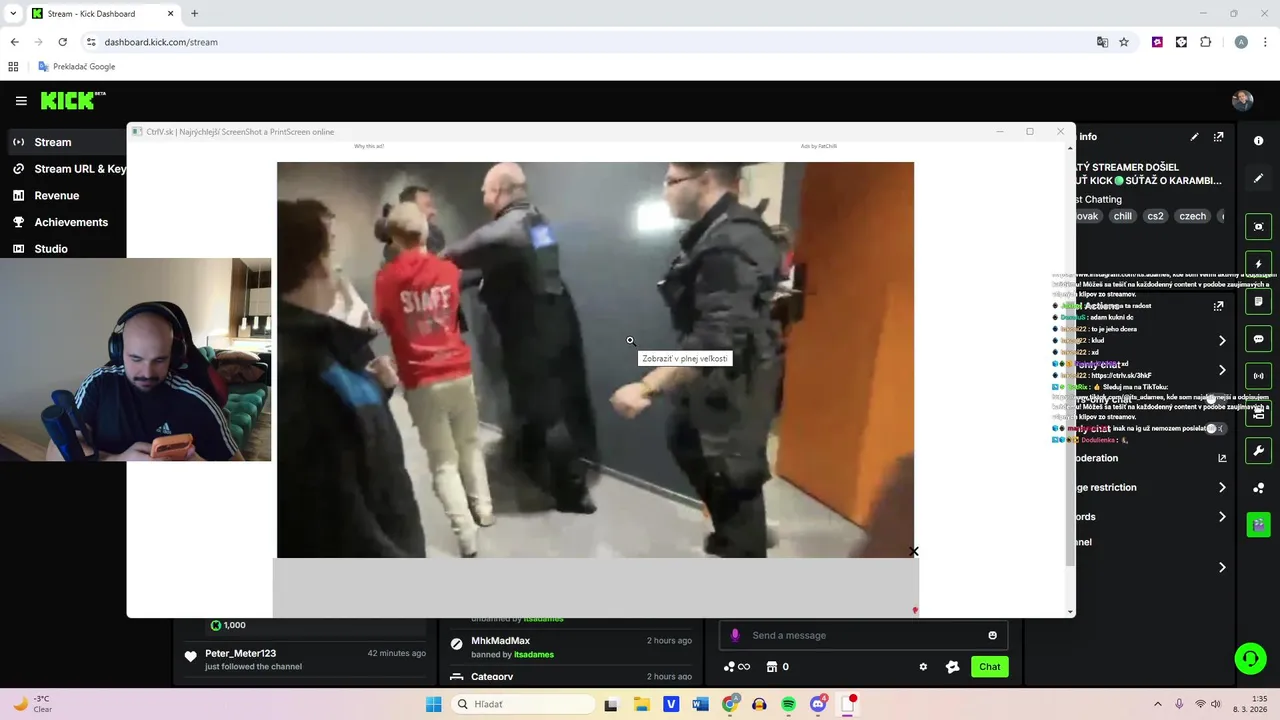Select the czech tag chip
Screen dimensions: 1280x720
(1192, 216)
